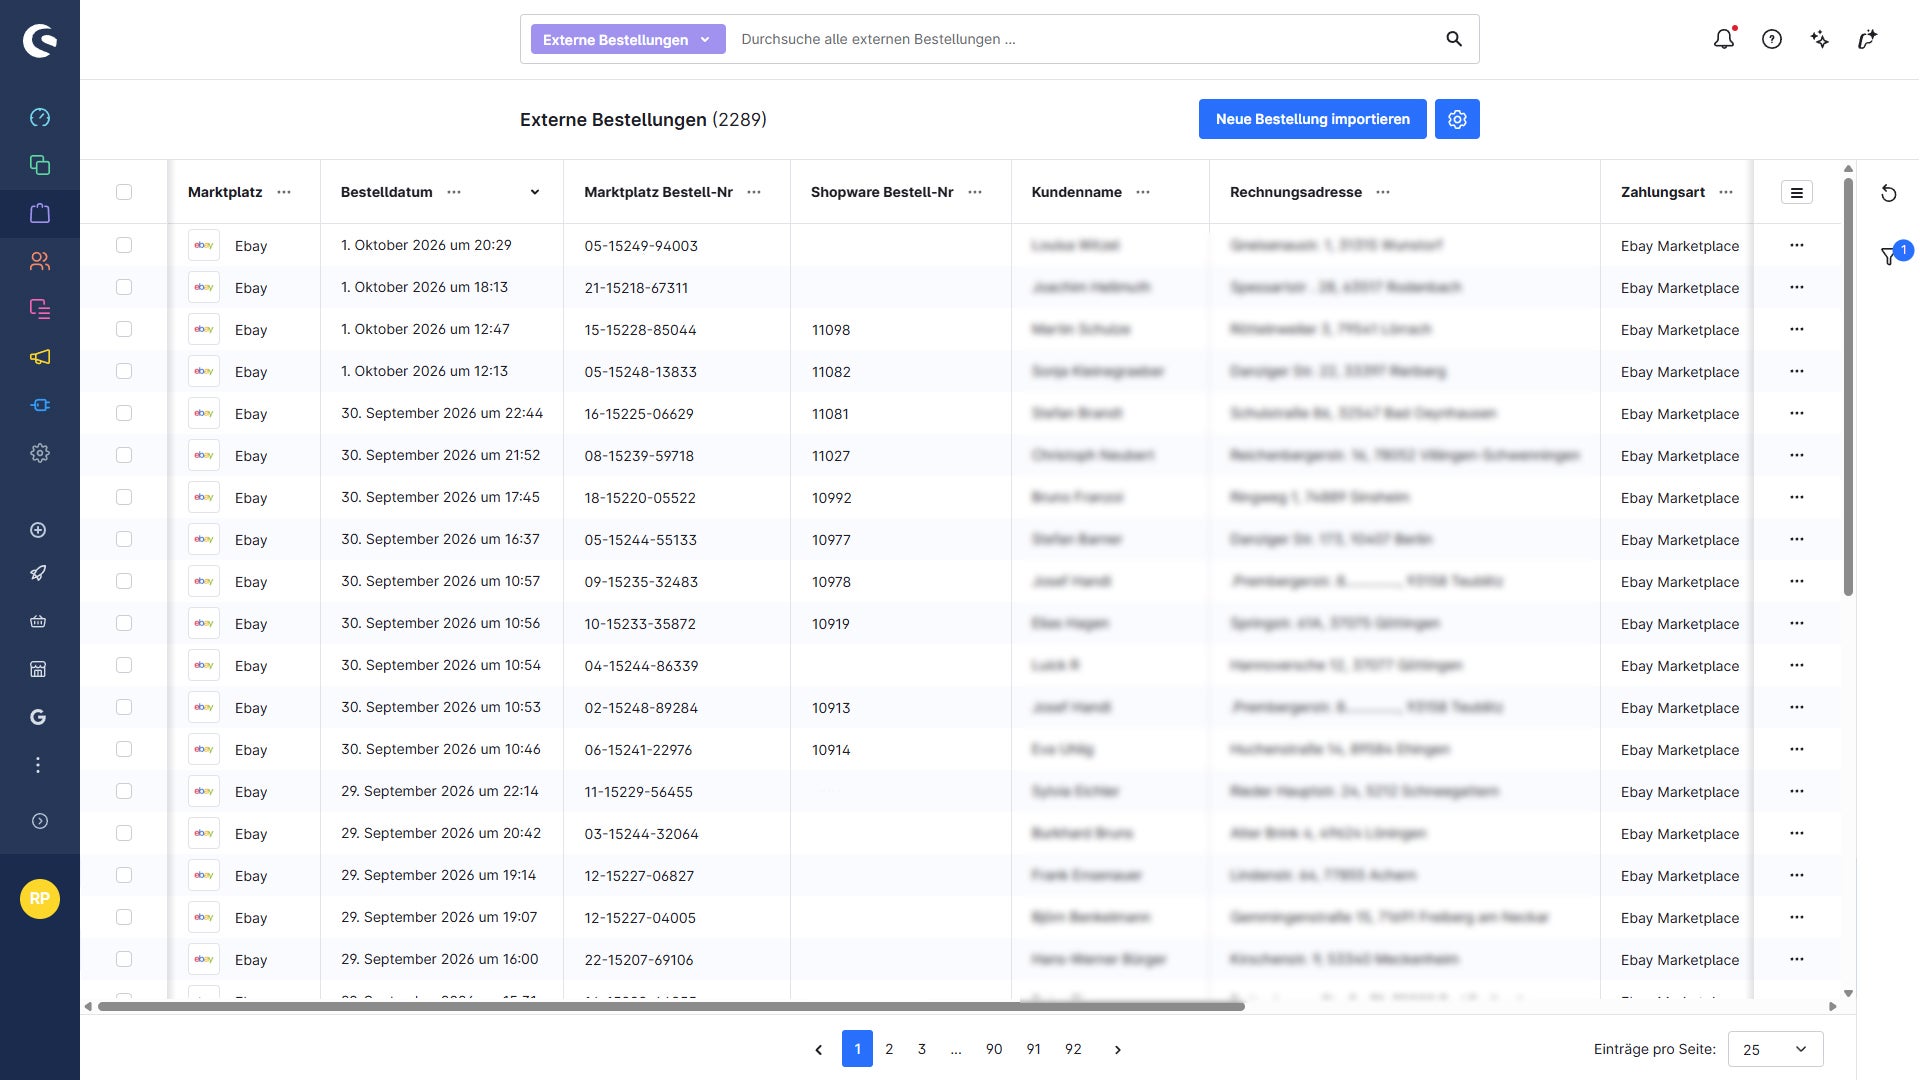Go to next page arrow
The image size is (1920, 1080).
click(x=1118, y=1049)
